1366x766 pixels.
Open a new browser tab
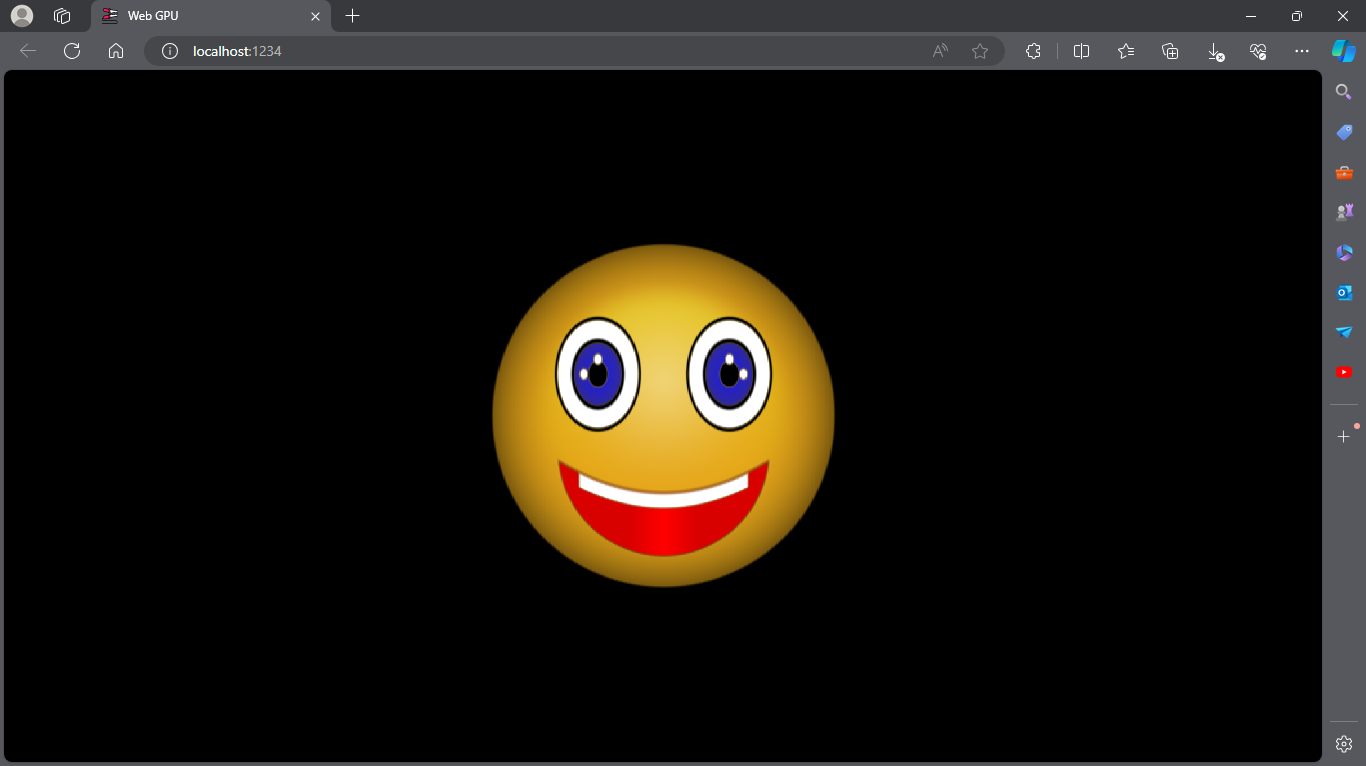pyautogui.click(x=352, y=16)
